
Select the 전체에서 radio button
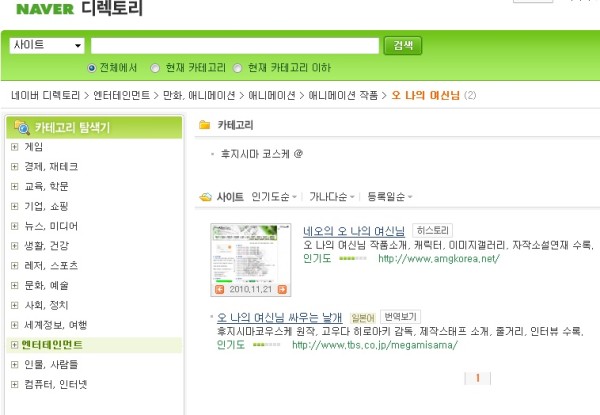click(x=91, y=68)
